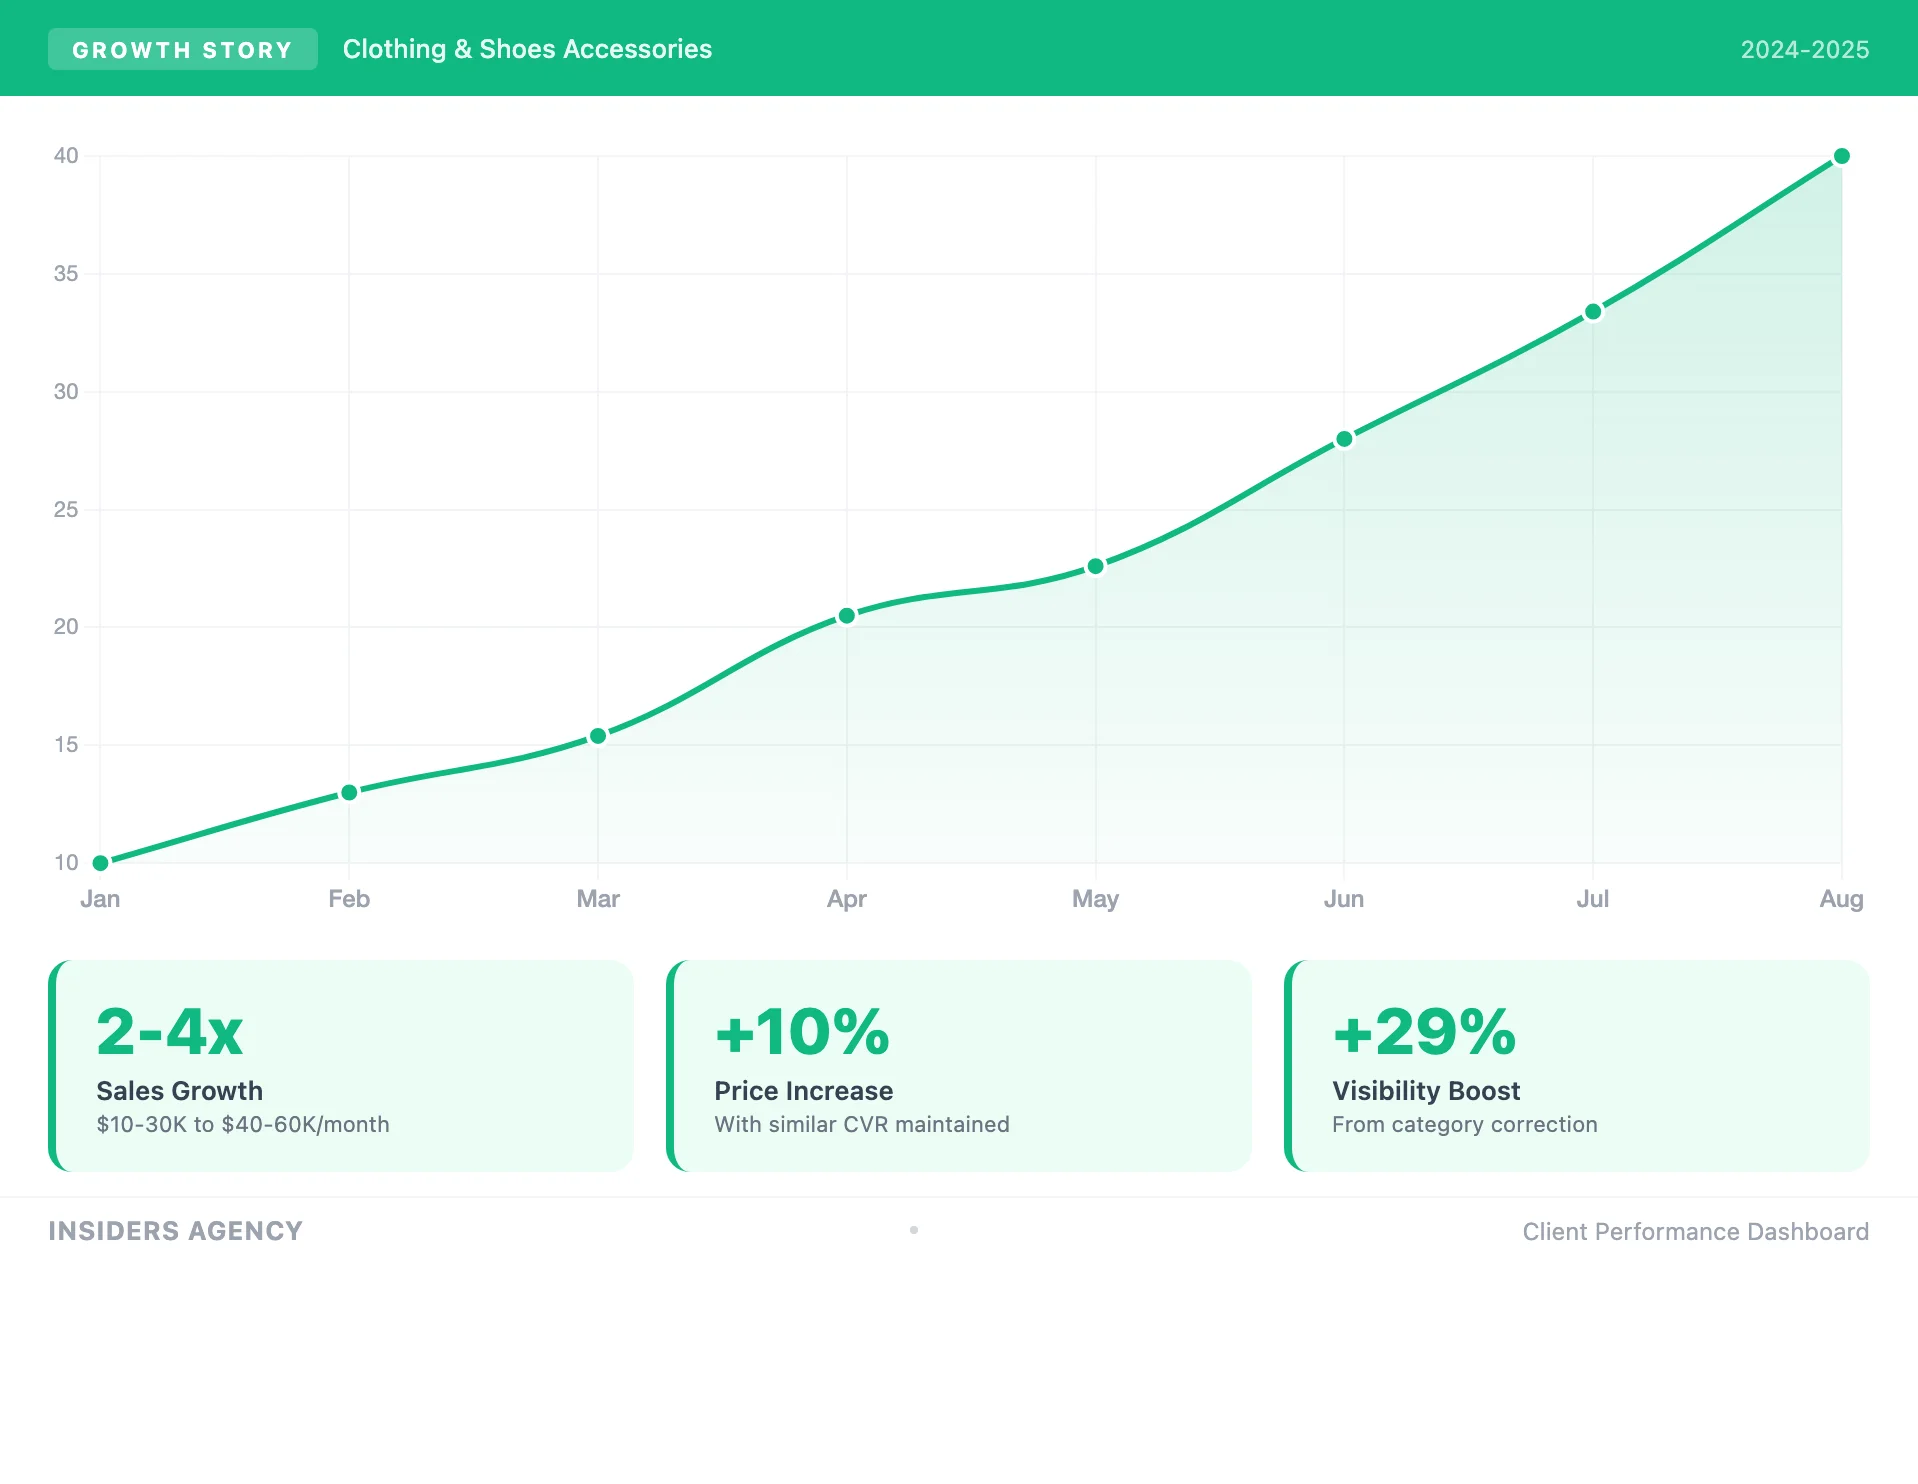This screenshot has width=1918, height=1484.
Task: Click the INSIDERS AGENCY footer text
Action: point(175,1231)
